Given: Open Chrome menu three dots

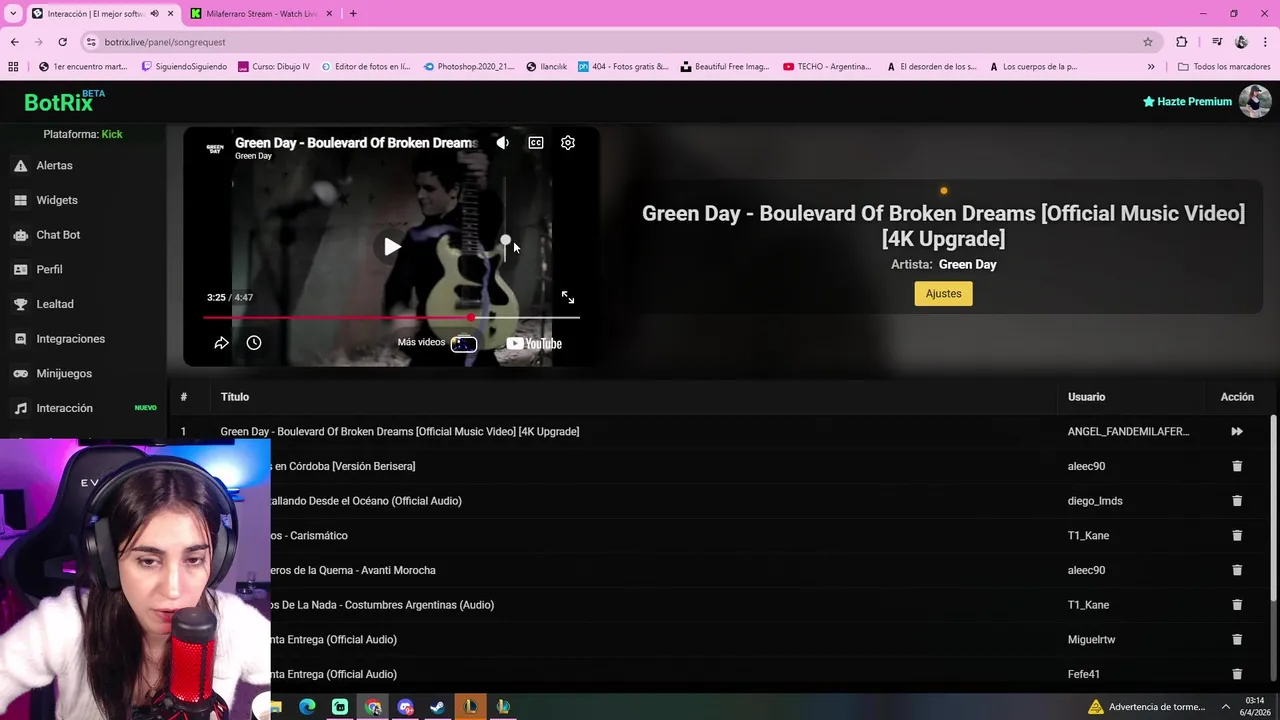Looking at the screenshot, I should (1266, 42).
